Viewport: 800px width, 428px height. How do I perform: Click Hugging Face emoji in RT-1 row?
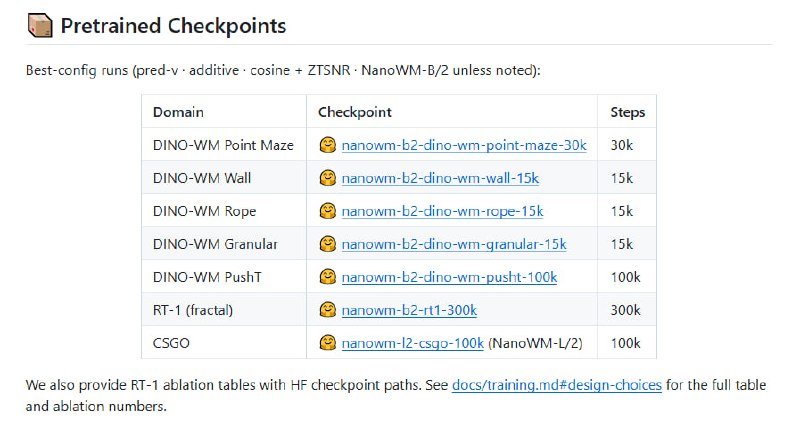pos(328,310)
